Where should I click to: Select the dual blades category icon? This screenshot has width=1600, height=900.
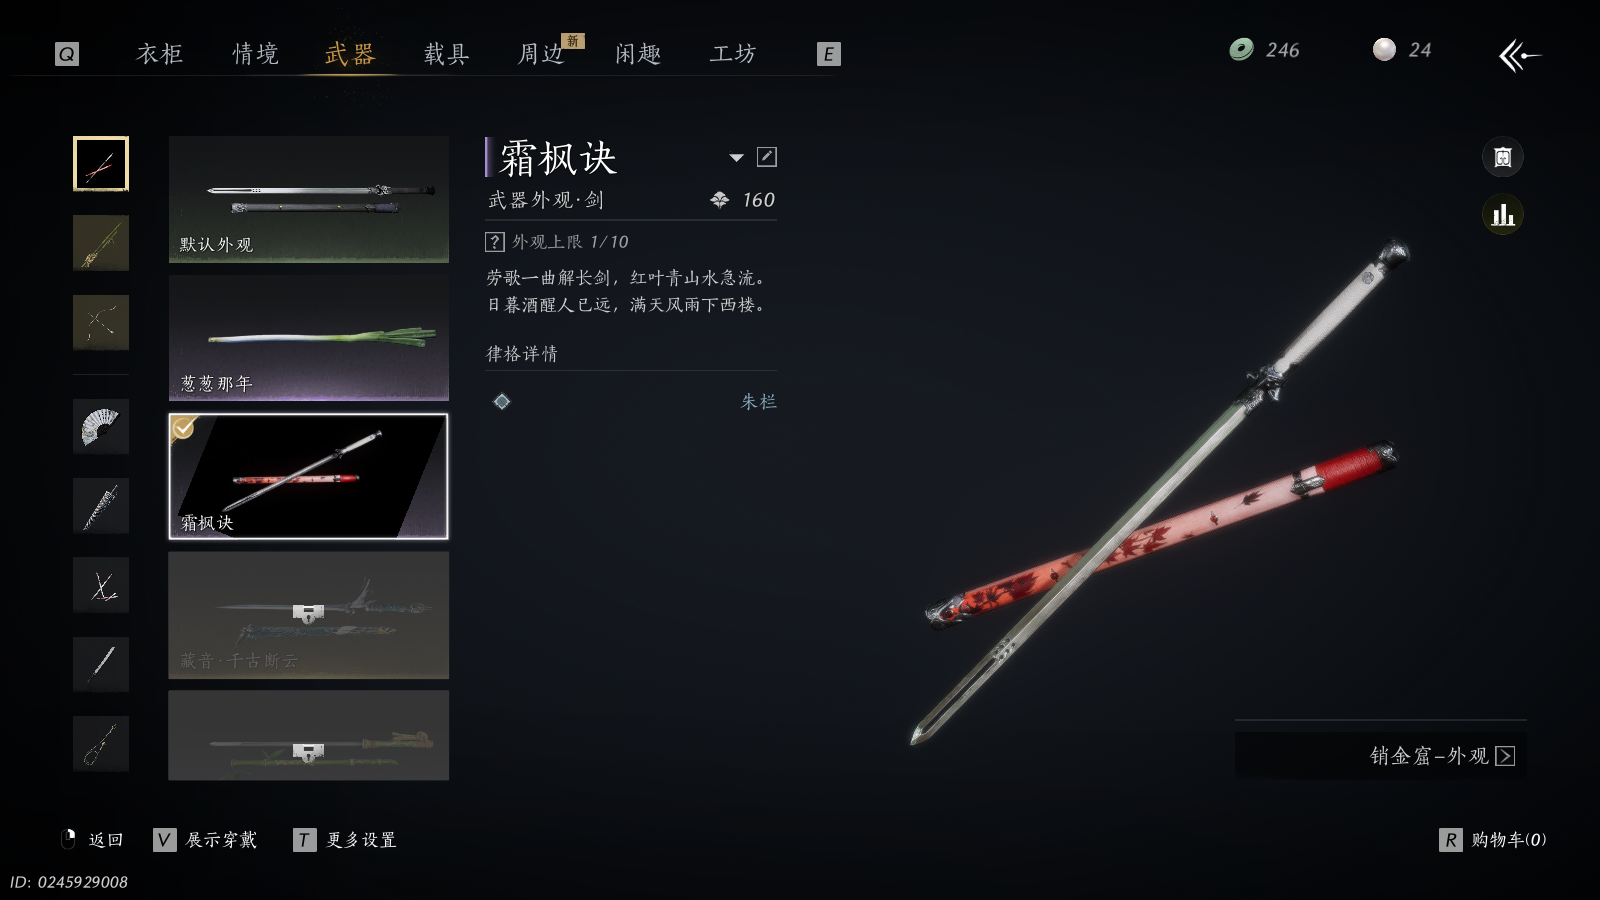point(101,585)
